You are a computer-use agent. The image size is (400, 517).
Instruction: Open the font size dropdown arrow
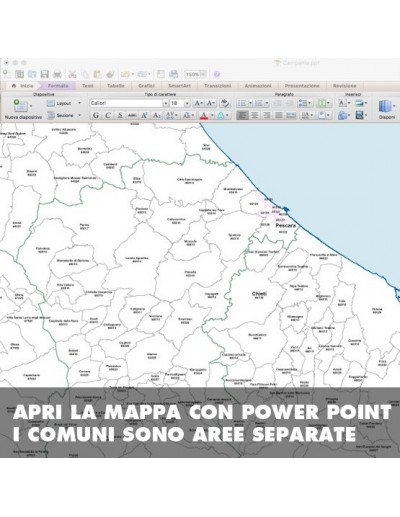[x=187, y=103]
